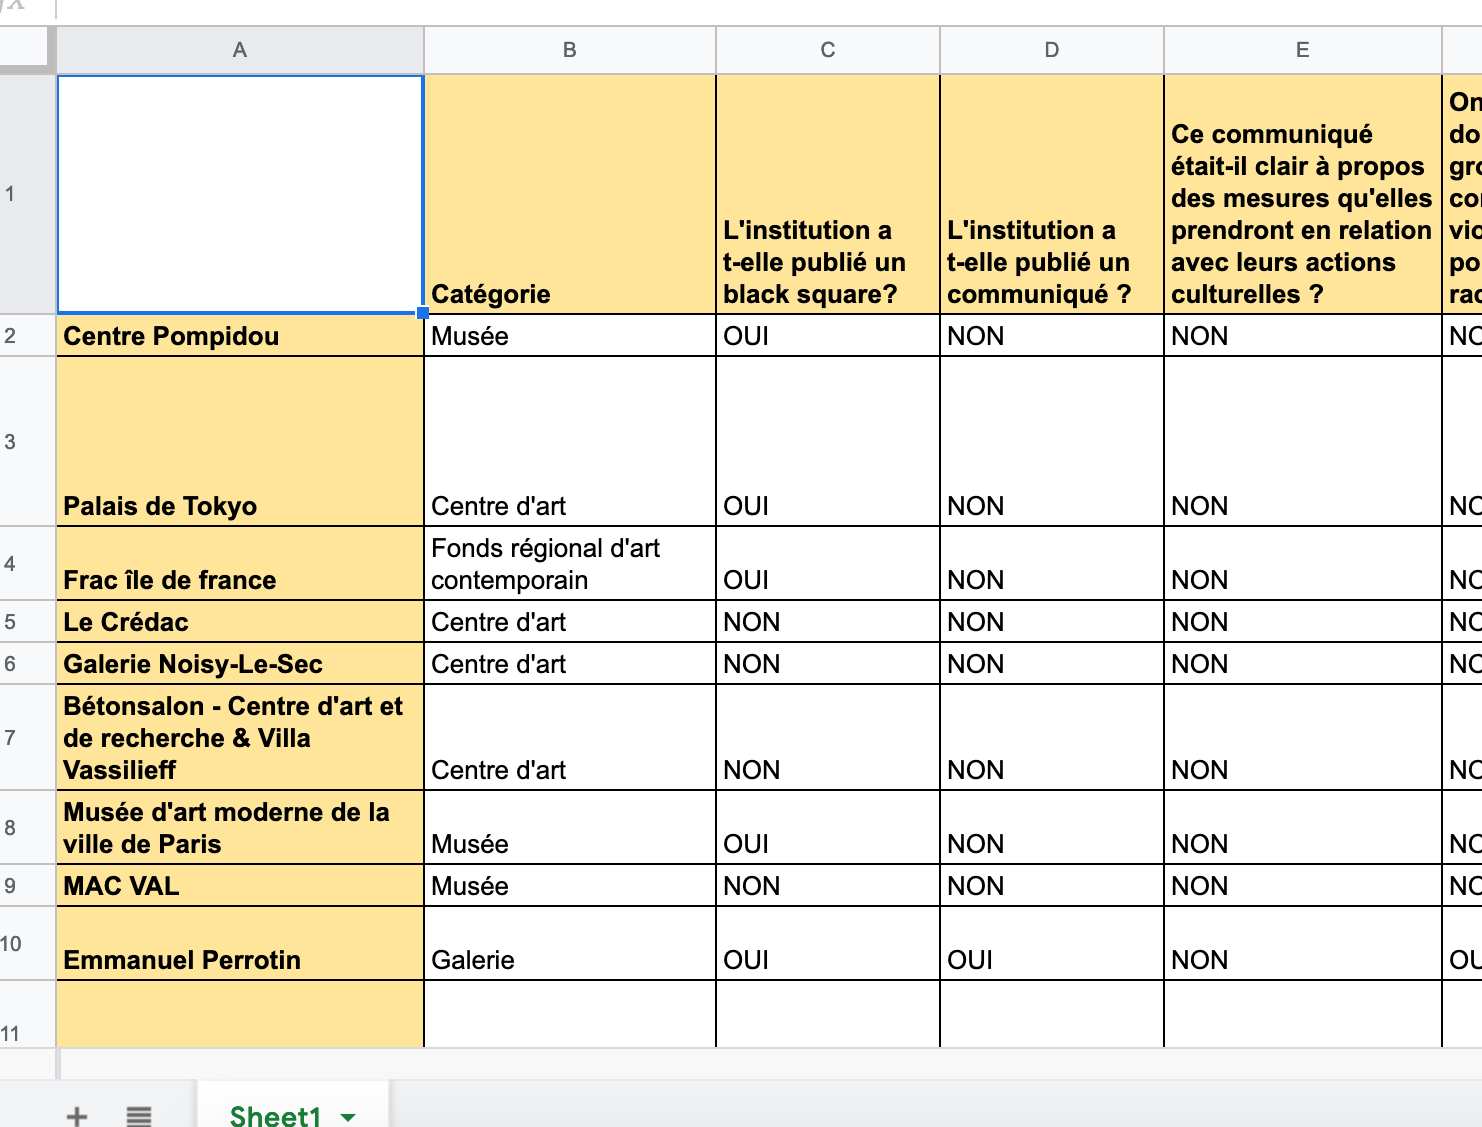Image resolution: width=1482 pixels, height=1127 pixels.
Task: Click OUI black square for Frac île de france
Action: [828, 564]
